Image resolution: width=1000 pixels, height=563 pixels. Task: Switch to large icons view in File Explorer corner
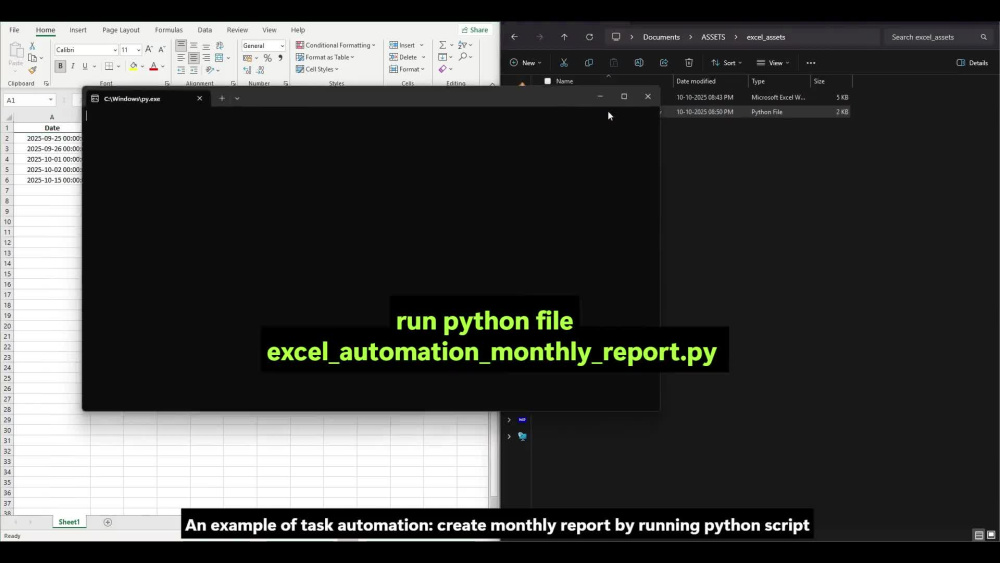click(x=991, y=535)
